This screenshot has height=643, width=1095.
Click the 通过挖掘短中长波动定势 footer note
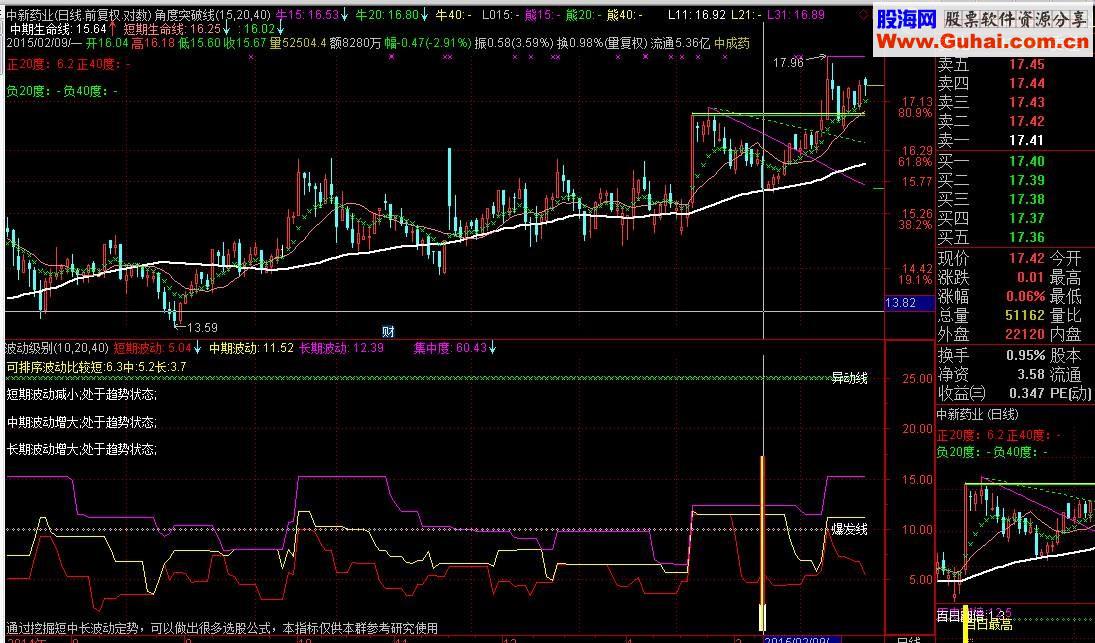(222, 628)
